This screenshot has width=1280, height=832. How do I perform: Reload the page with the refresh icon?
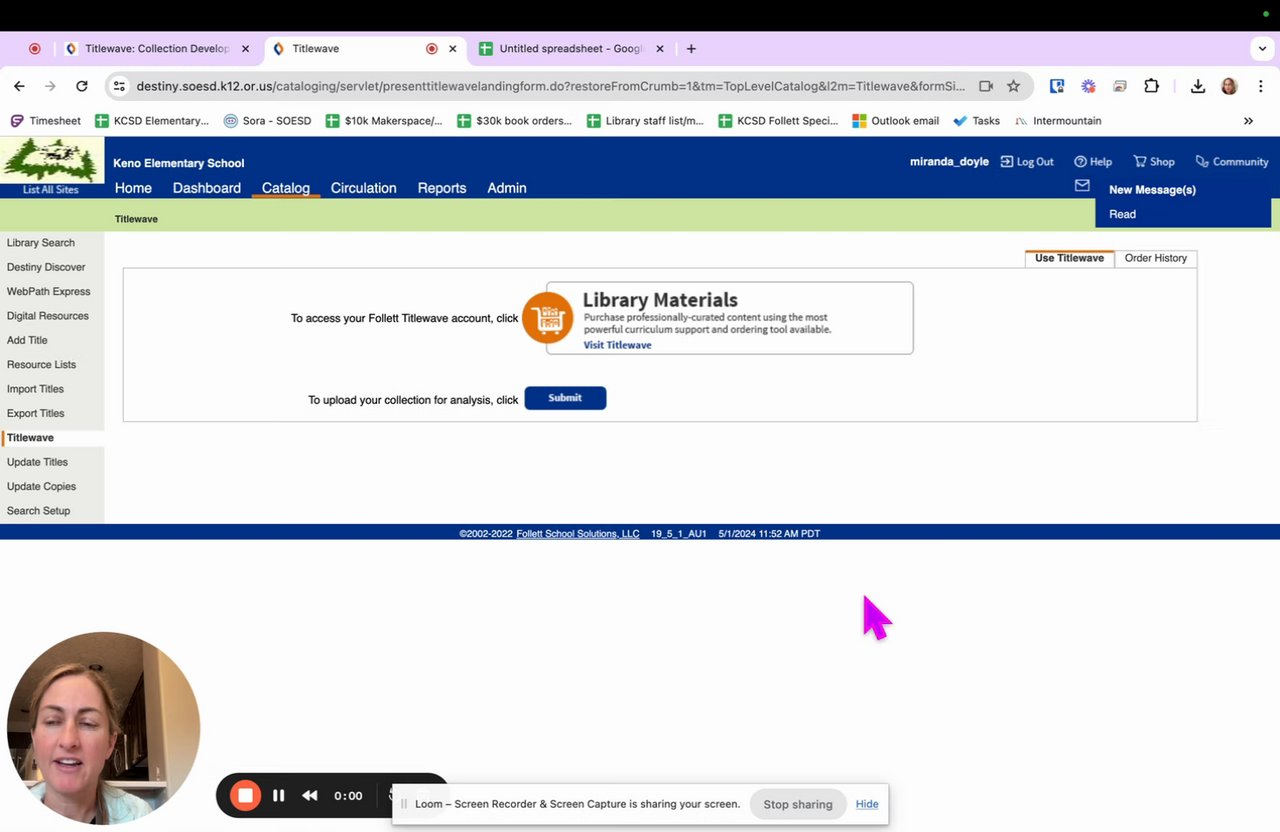coord(82,86)
